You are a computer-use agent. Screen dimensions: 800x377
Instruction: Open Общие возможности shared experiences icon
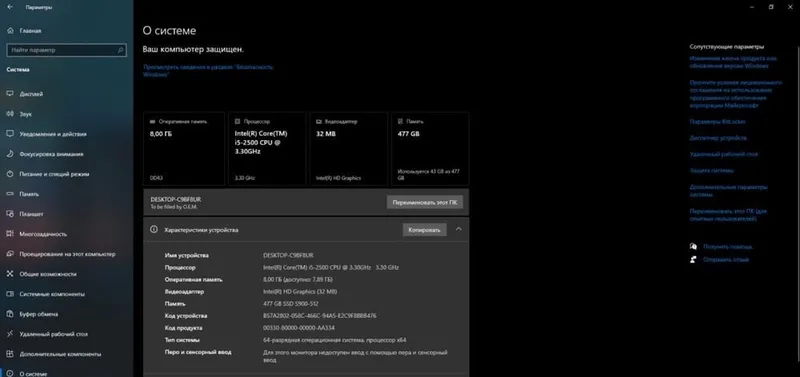coord(10,274)
